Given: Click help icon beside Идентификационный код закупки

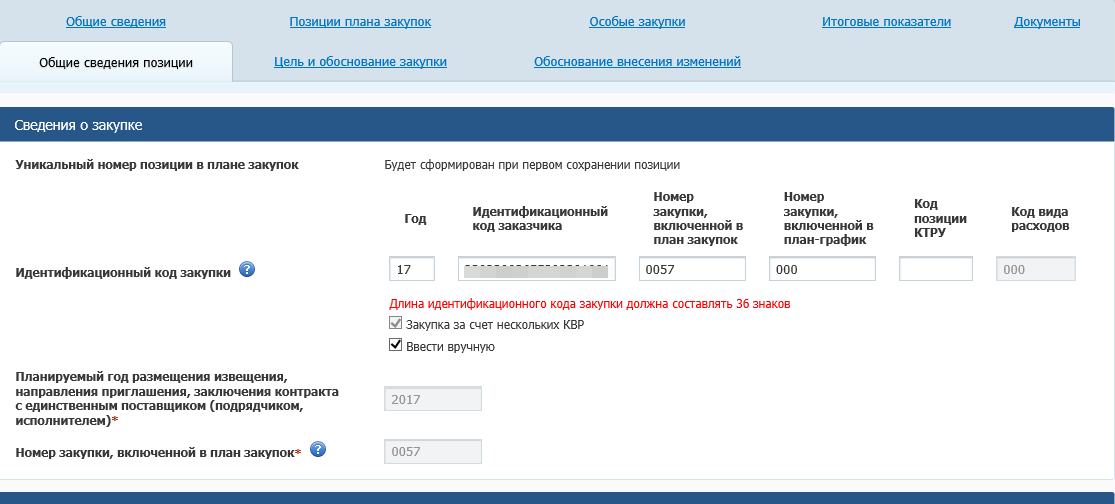Looking at the screenshot, I should click(x=247, y=270).
